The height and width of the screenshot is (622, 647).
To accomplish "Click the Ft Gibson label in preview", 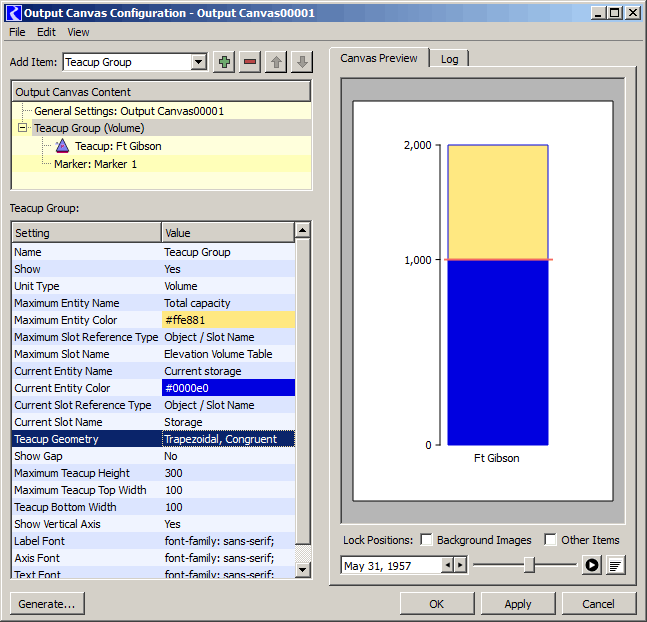I will click(496, 458).
